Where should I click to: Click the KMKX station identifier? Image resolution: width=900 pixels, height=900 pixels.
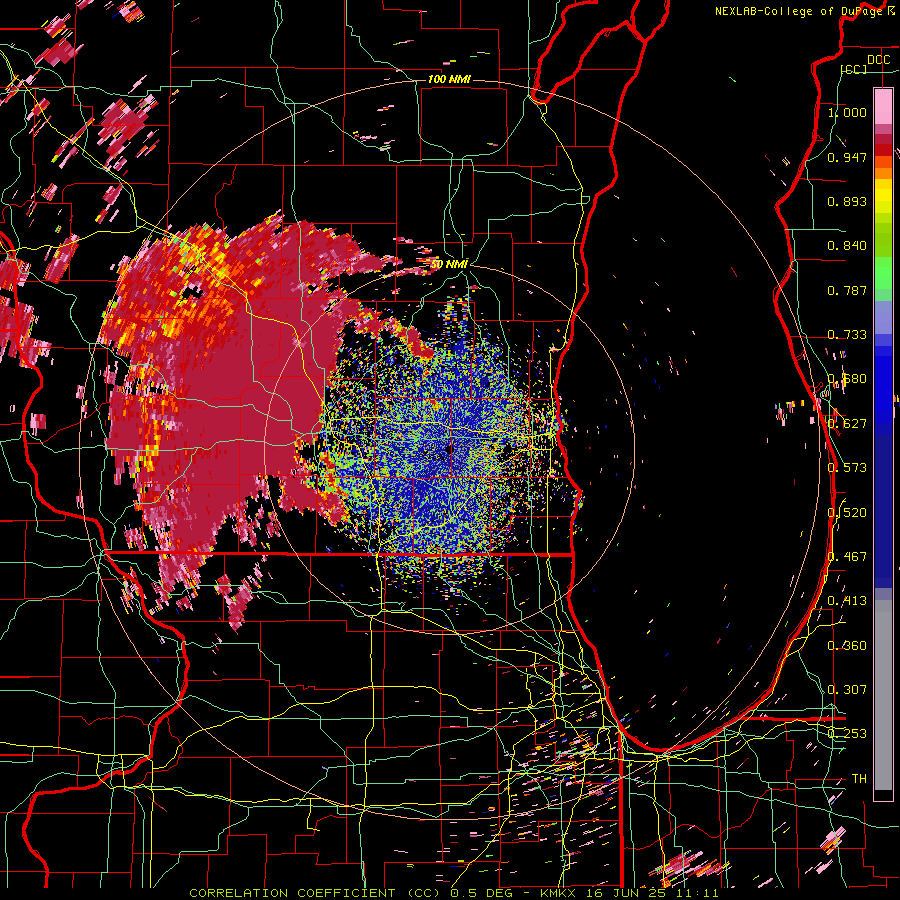pos(560,893)
